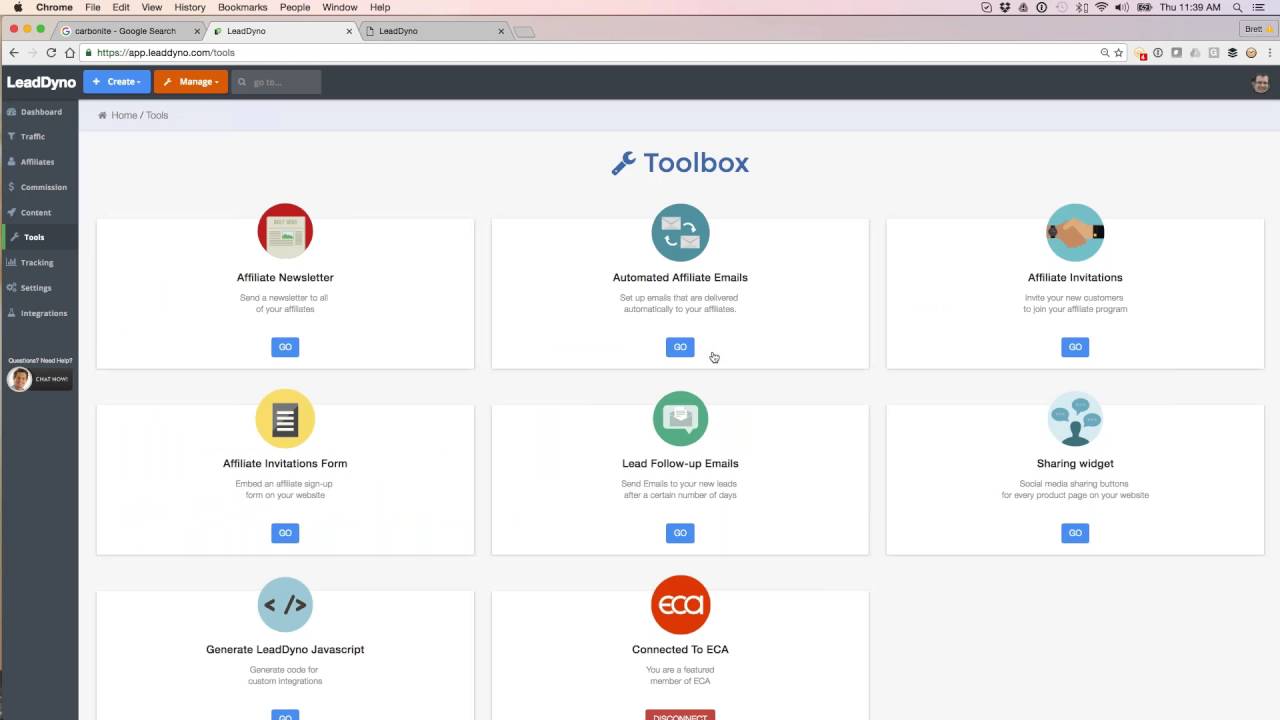
Task: Click GO under Automated Affiliate Emails
Action: point(680,347)
